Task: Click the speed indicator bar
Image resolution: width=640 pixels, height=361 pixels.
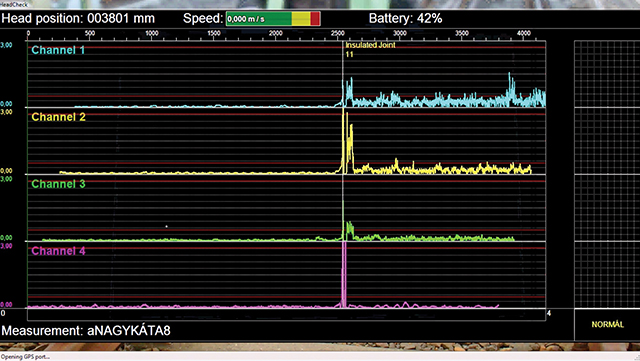Action: (273, 19)
